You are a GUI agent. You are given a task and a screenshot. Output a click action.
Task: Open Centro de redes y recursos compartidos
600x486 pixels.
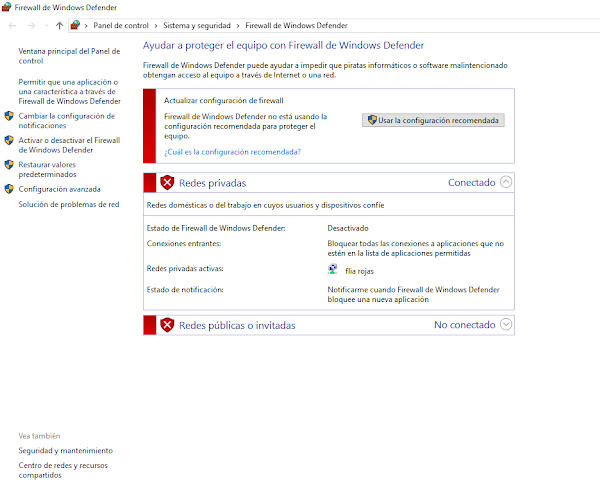(x=63, y=470)
